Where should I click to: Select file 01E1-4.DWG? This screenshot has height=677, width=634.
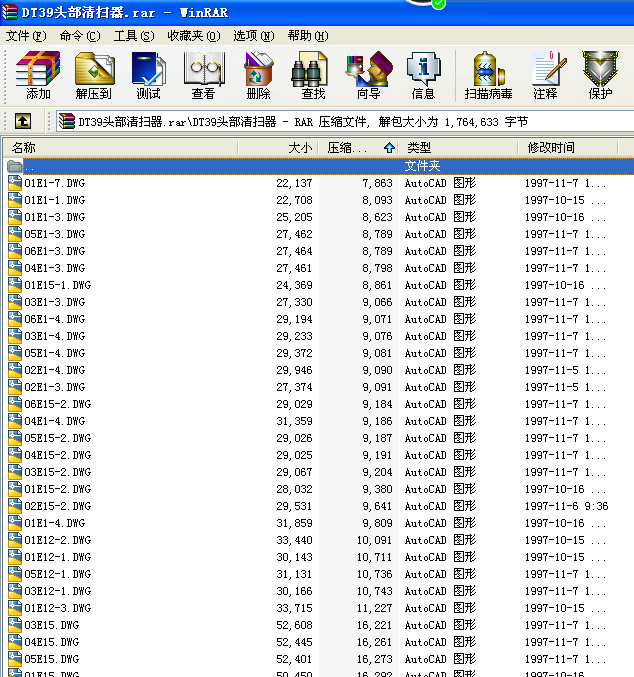[54, 523]
